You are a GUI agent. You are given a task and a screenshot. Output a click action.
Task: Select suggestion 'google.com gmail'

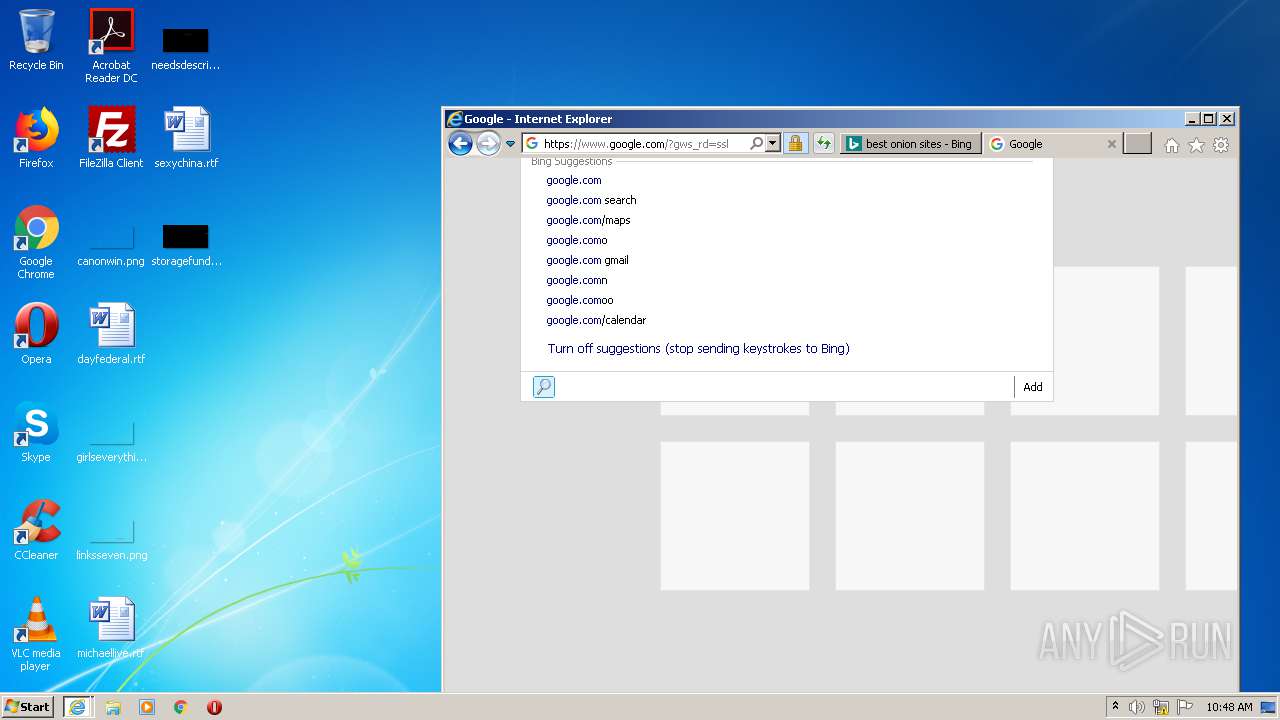[587, 260]
